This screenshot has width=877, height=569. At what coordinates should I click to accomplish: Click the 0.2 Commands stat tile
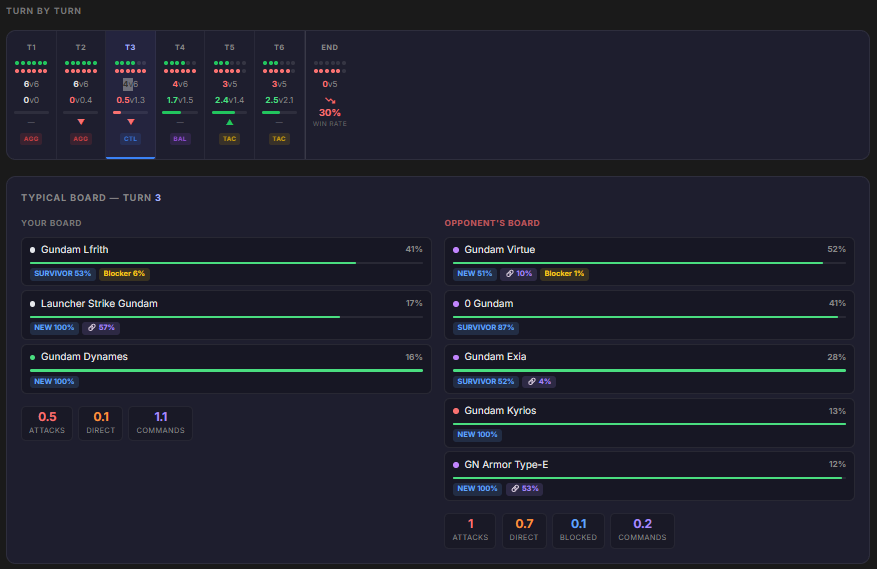(642, 530)
